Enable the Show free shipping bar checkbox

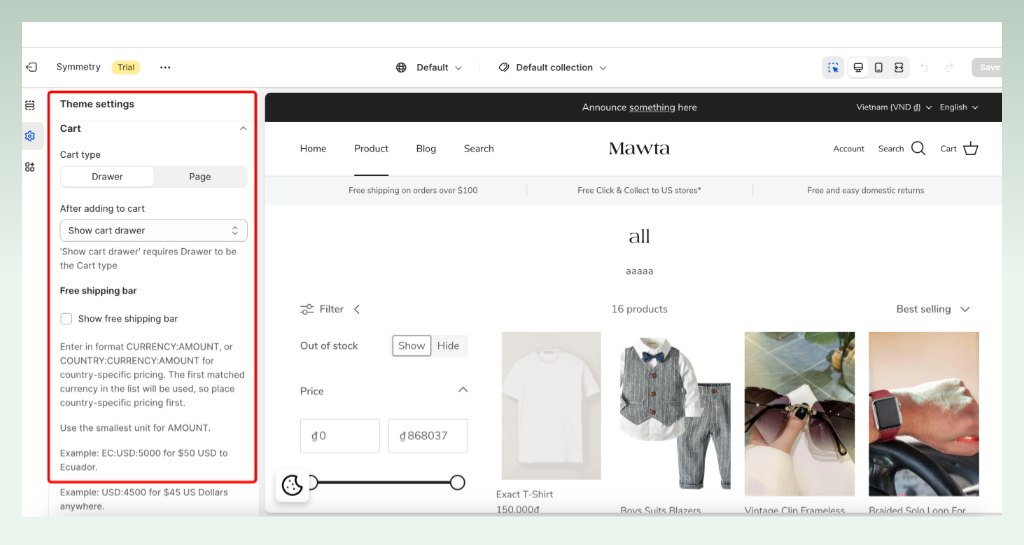66,319
